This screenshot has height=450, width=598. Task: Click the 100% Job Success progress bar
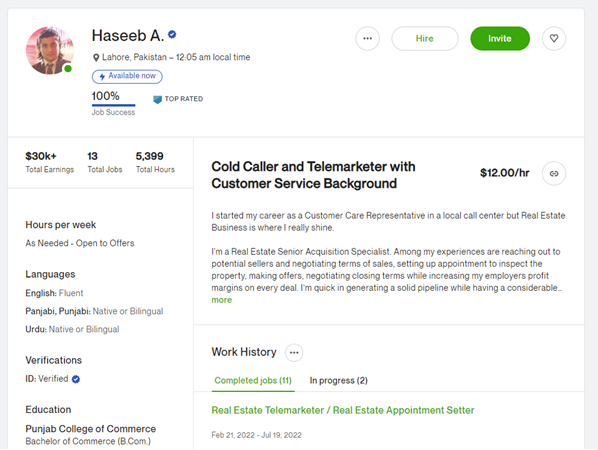coord(113,105)
